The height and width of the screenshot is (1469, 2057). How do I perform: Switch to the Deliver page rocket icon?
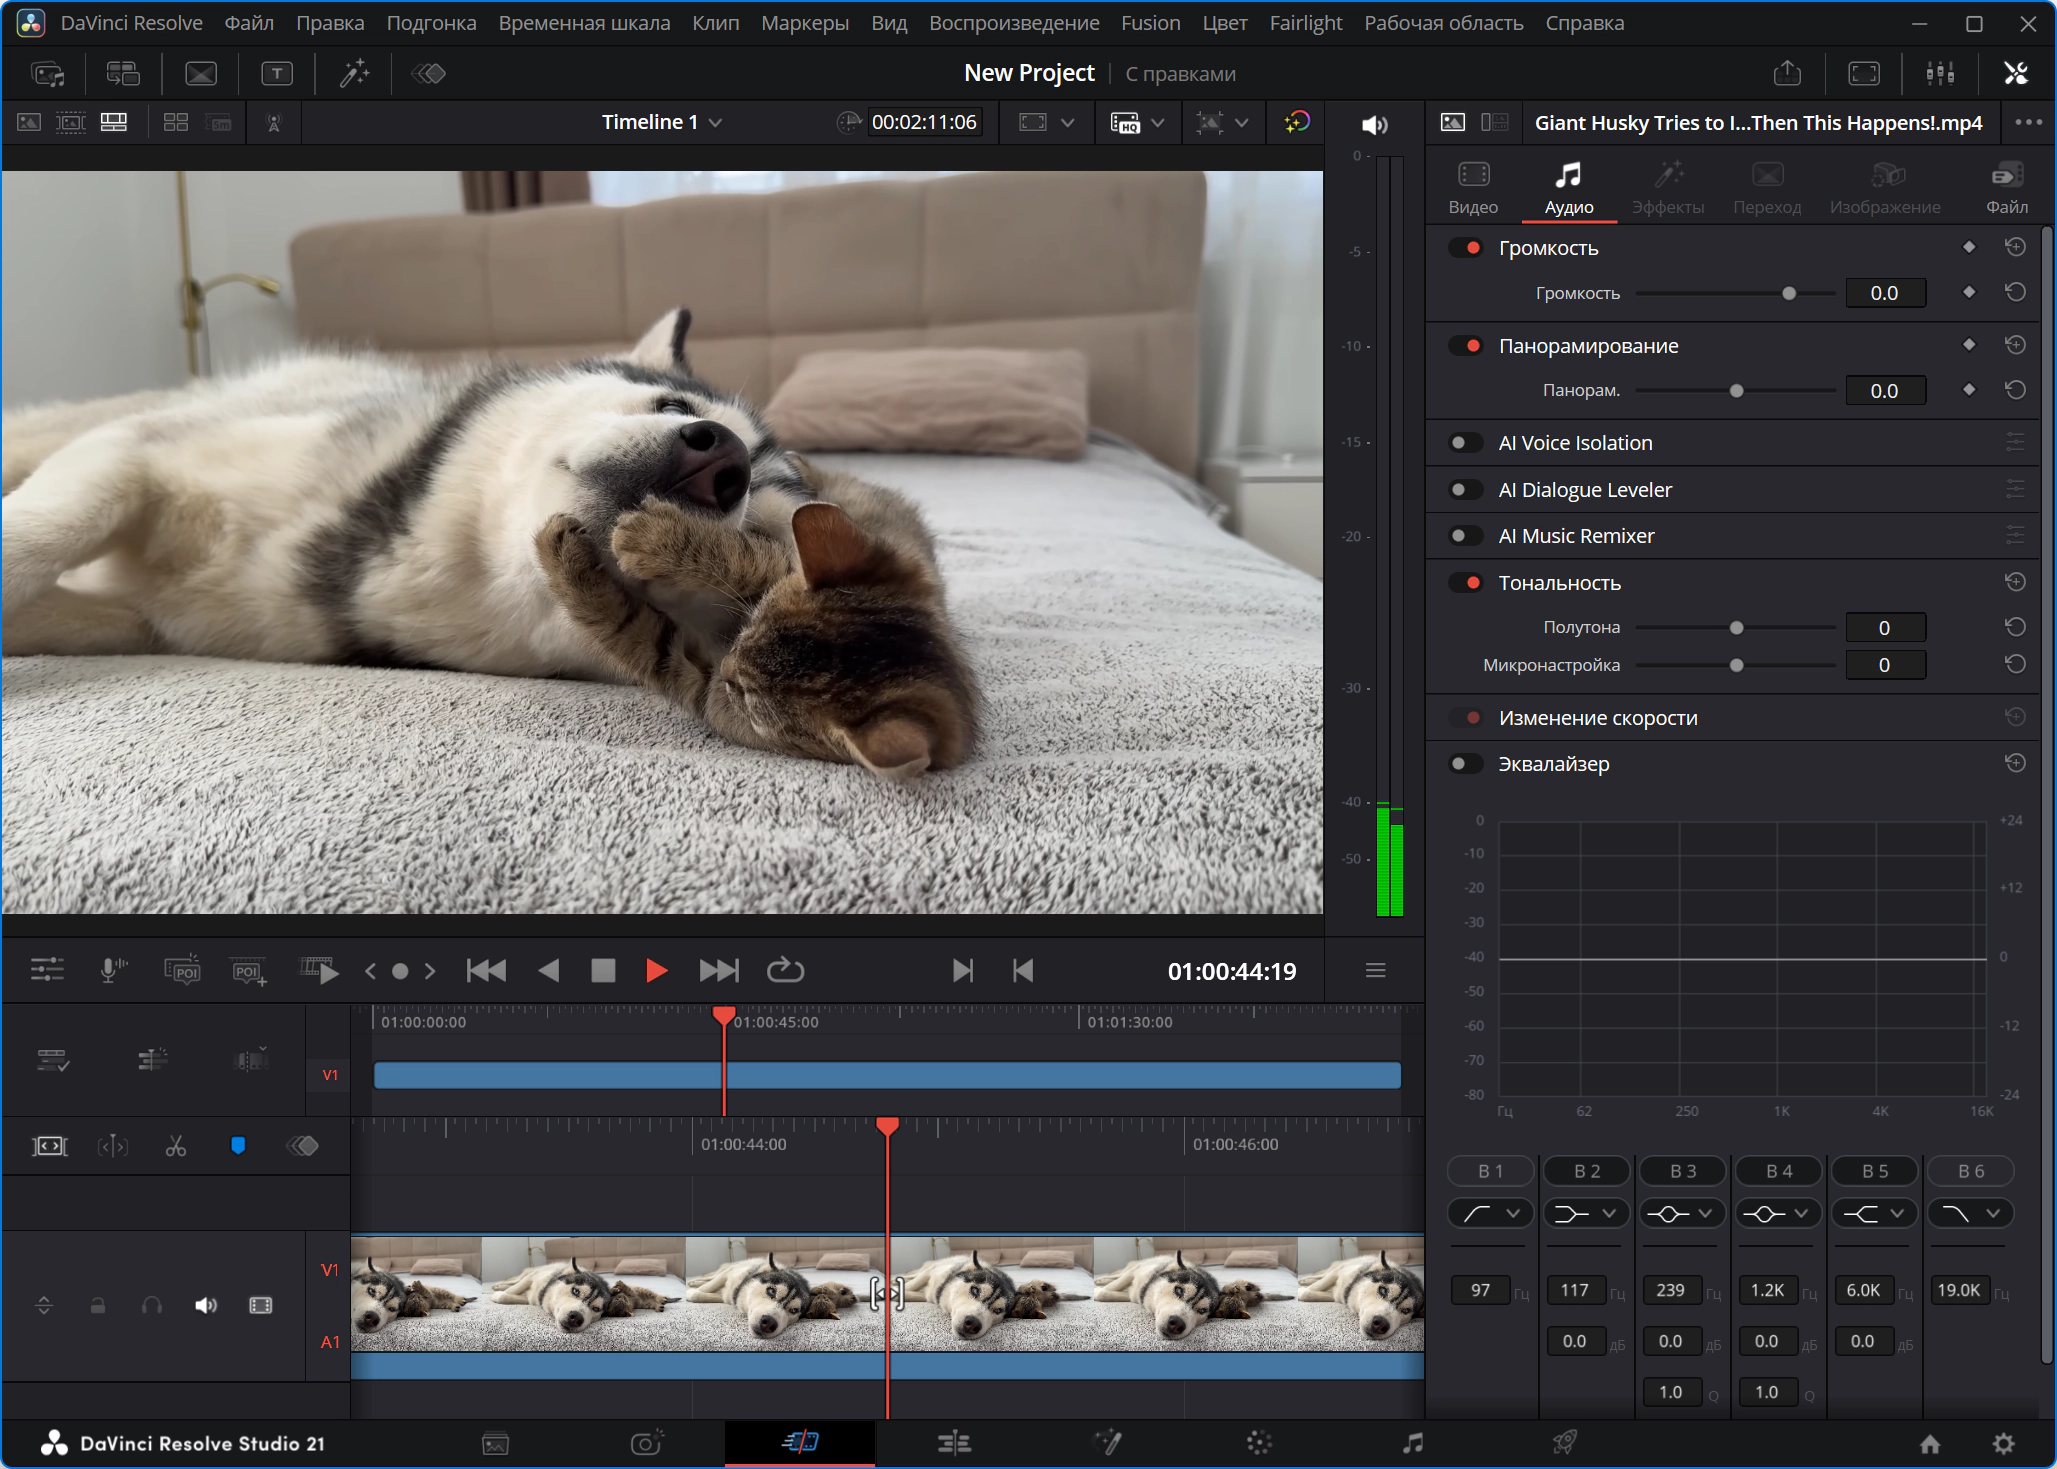tap(1564, 1443)
